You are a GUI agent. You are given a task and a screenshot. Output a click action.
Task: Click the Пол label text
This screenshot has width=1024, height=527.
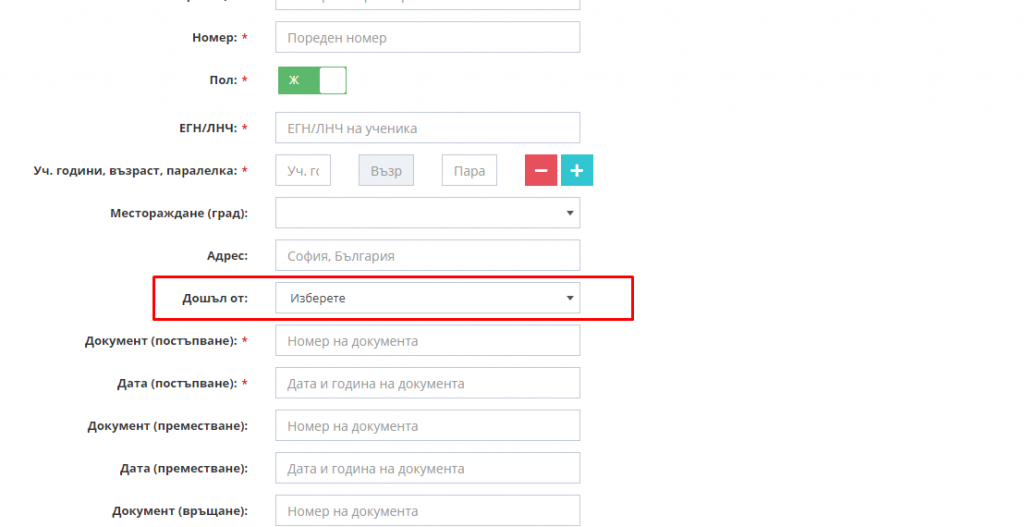223,80
